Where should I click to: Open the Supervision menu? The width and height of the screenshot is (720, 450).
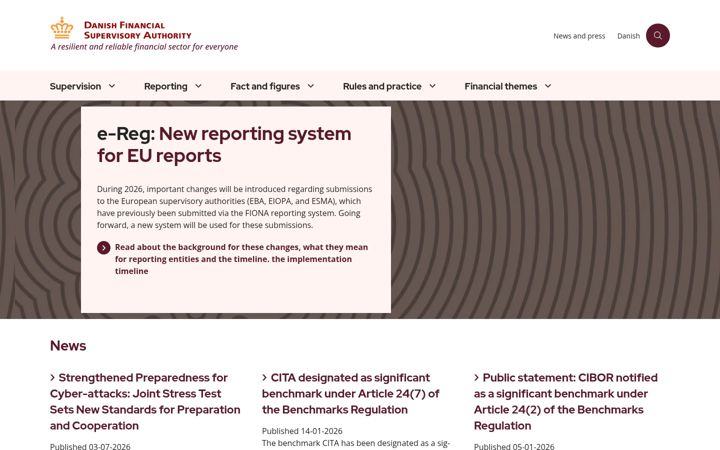[x=75, y=86]
